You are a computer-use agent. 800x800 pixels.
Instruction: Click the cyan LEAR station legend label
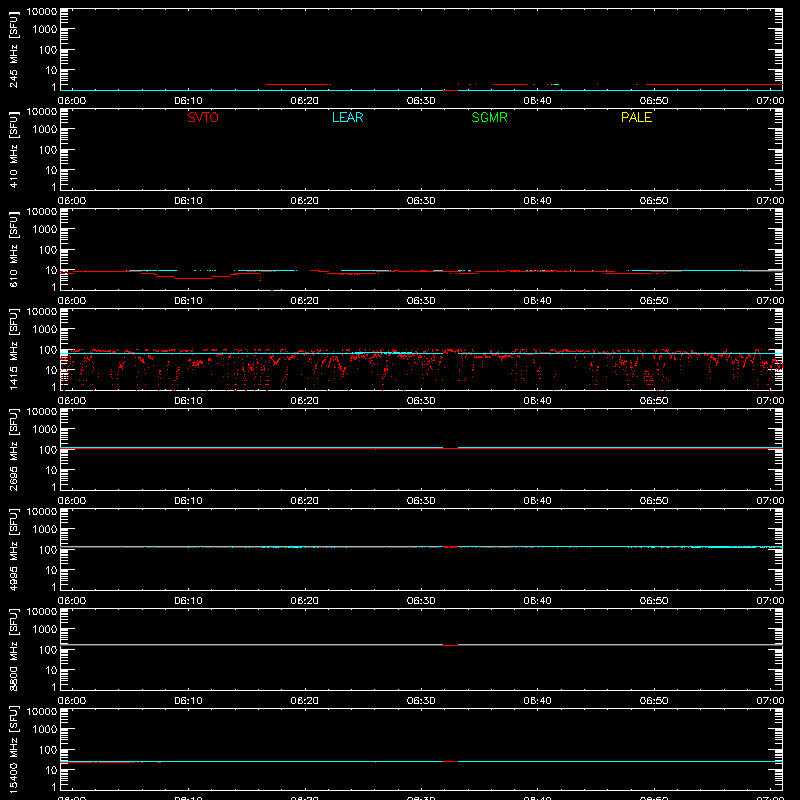(347, 117)
